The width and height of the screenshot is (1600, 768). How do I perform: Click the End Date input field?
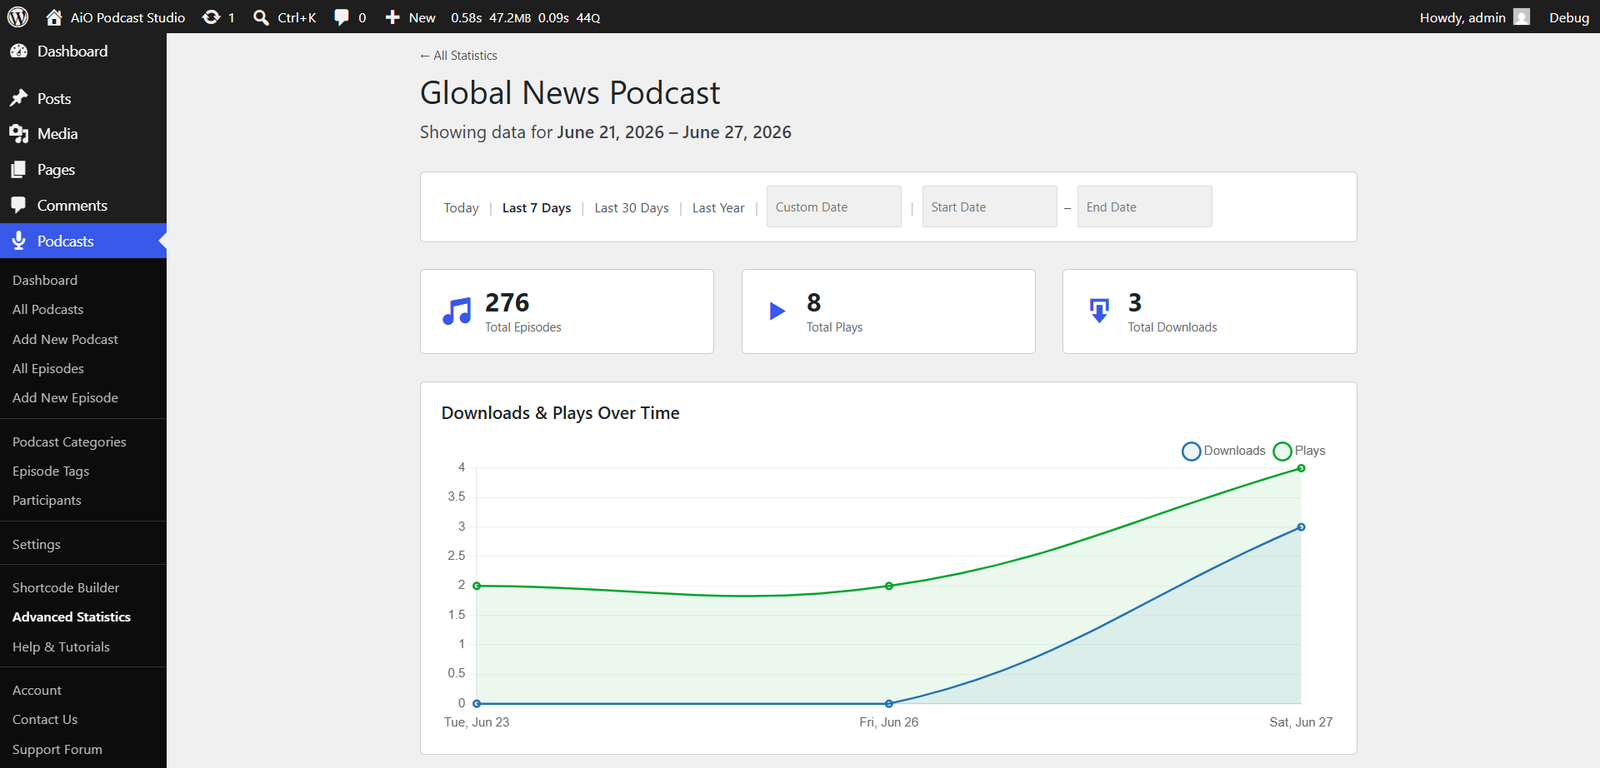point(1144,207)
